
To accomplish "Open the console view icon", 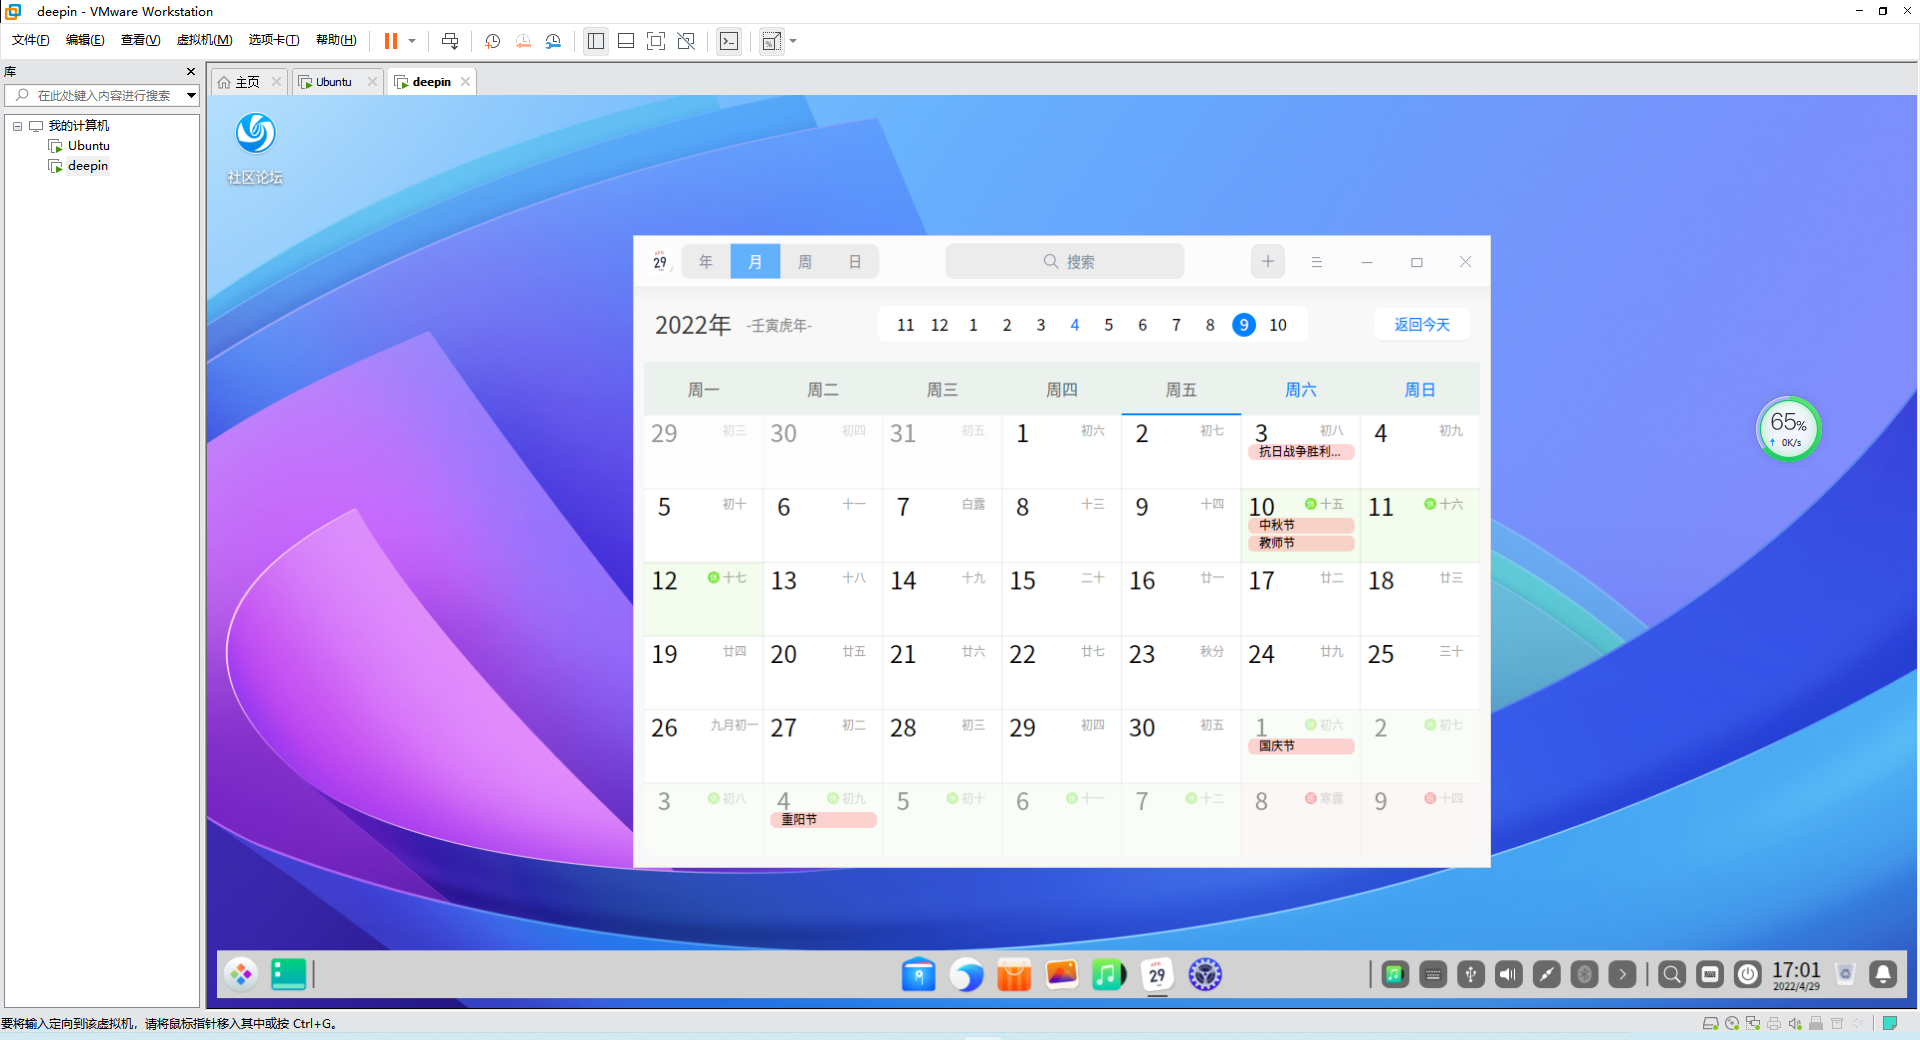I will coord(729,41).
